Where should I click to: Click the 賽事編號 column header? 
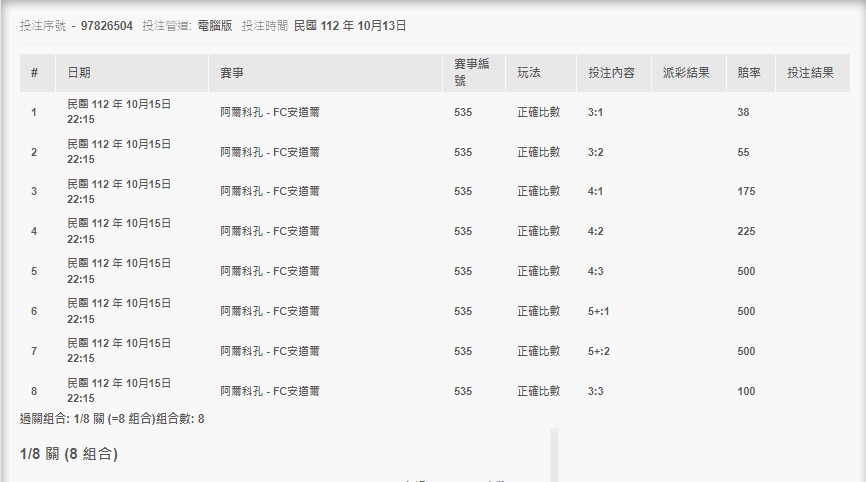(472, 72)
